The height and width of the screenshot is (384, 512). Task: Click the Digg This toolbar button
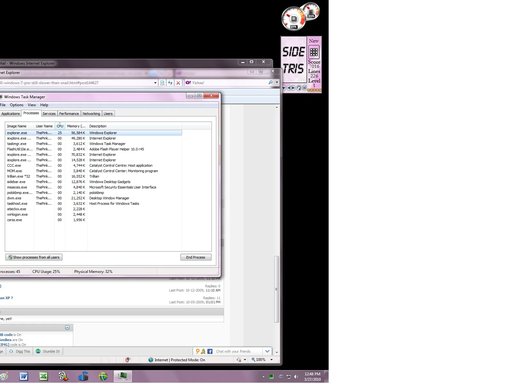pos(20,351)
